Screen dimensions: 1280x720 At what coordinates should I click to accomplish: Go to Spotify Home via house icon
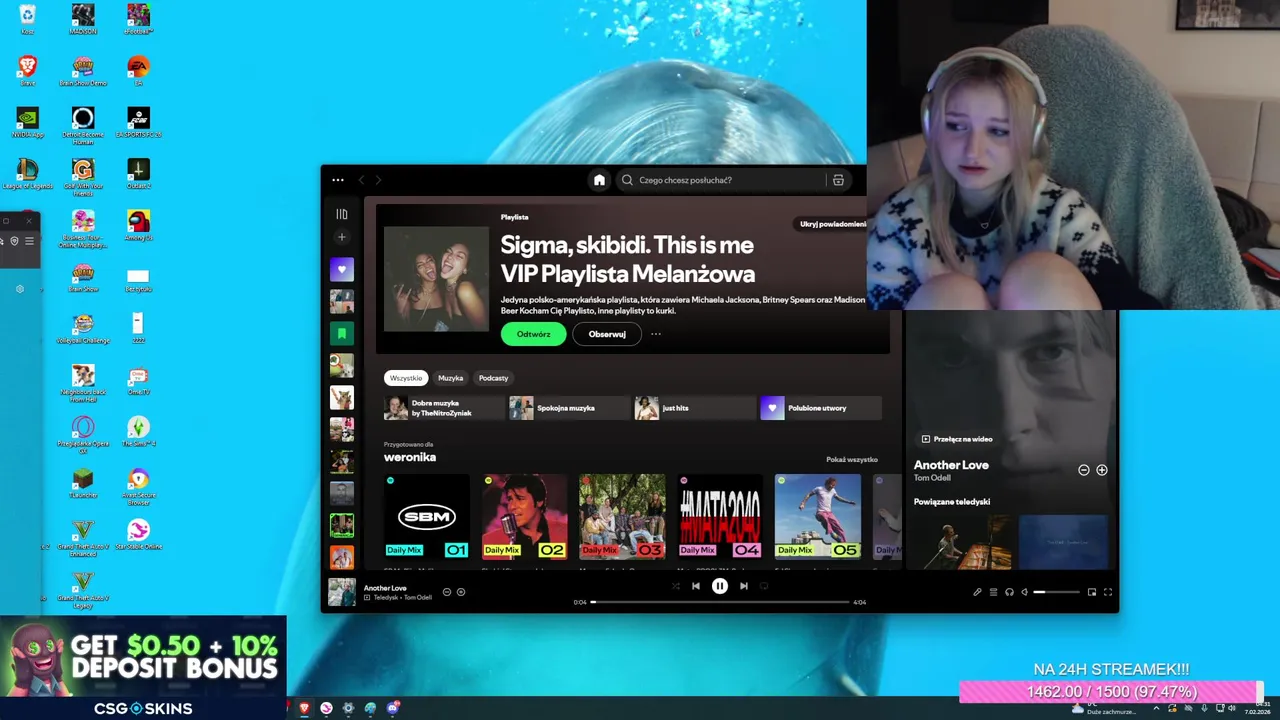coord(599,180)
